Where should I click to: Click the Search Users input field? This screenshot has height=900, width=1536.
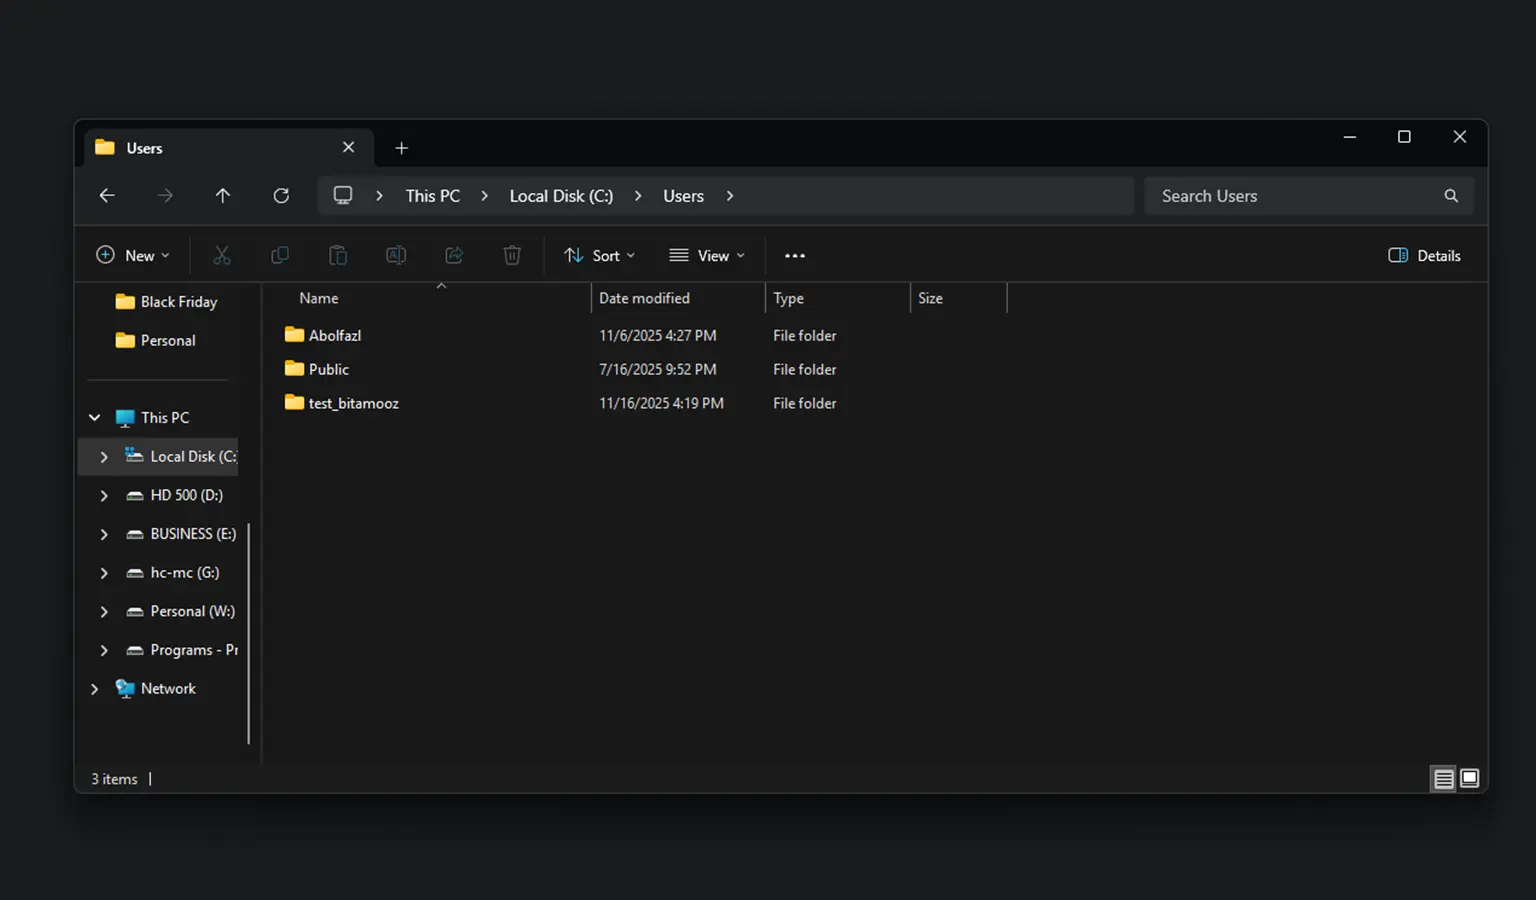pyautogui.click(x=1295, y=196)
